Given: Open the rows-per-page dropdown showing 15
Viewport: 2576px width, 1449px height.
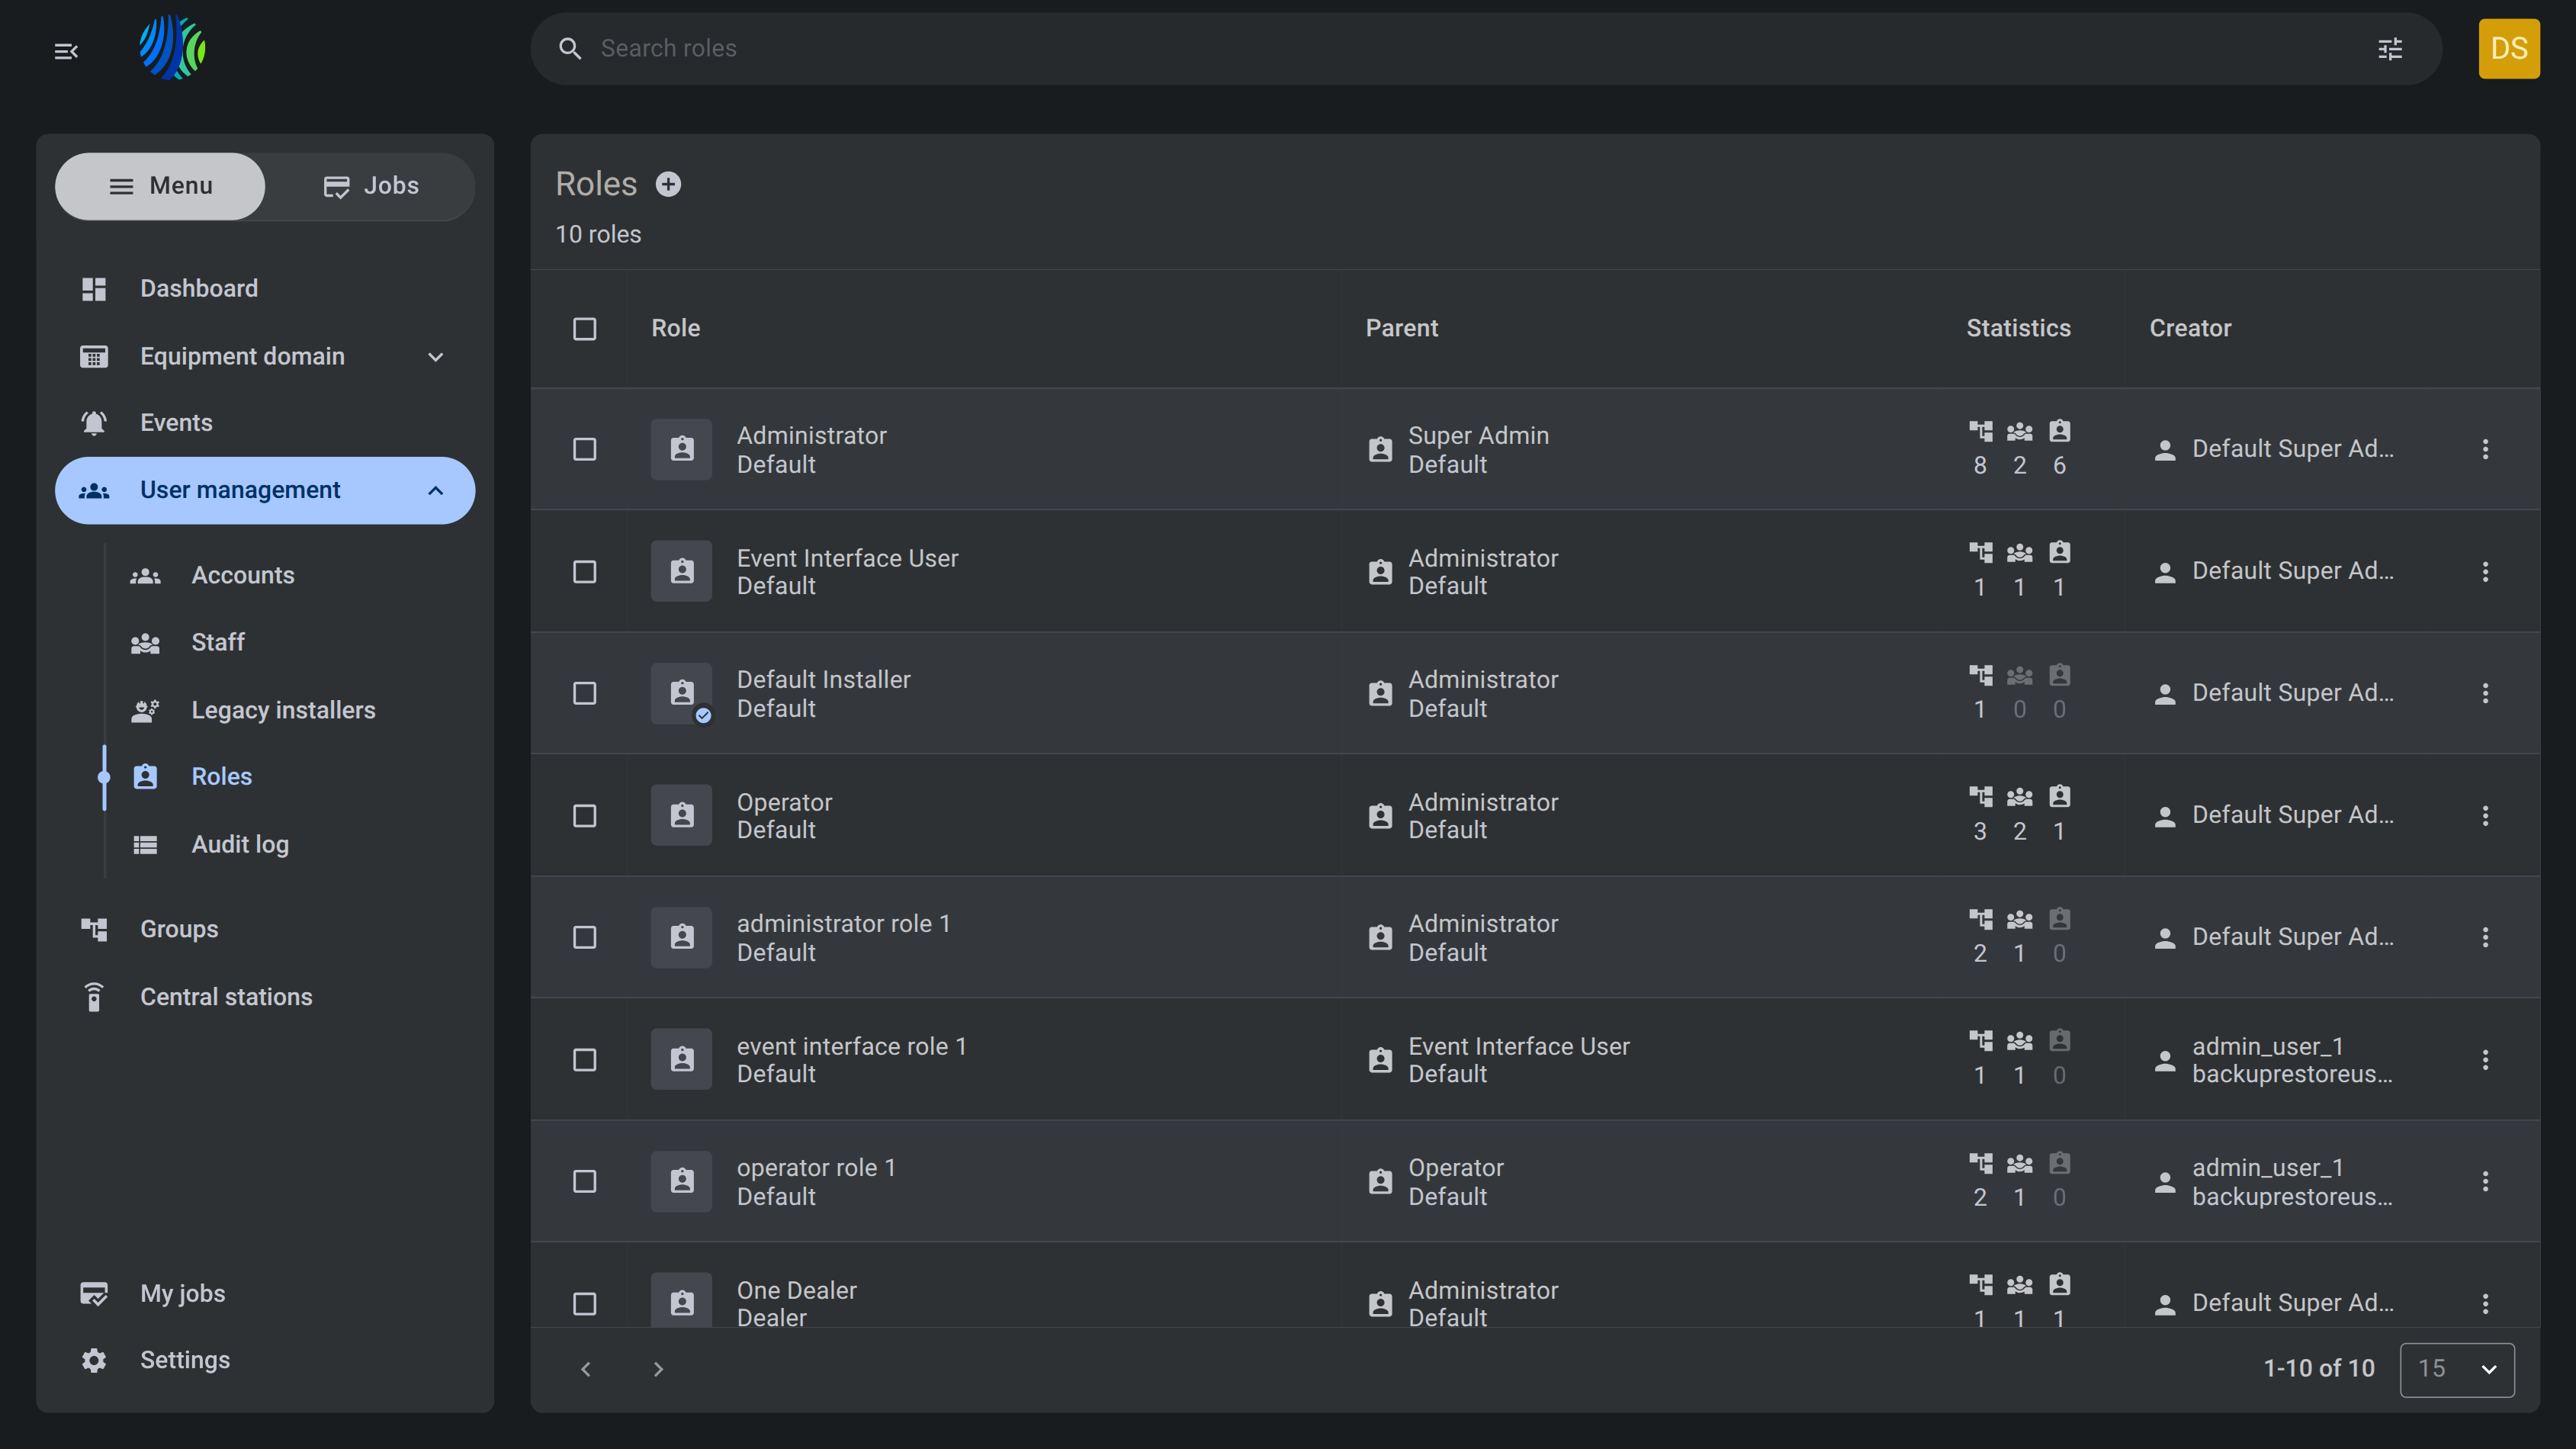Looking at the screenshot, I should tap(2457, 1369).
